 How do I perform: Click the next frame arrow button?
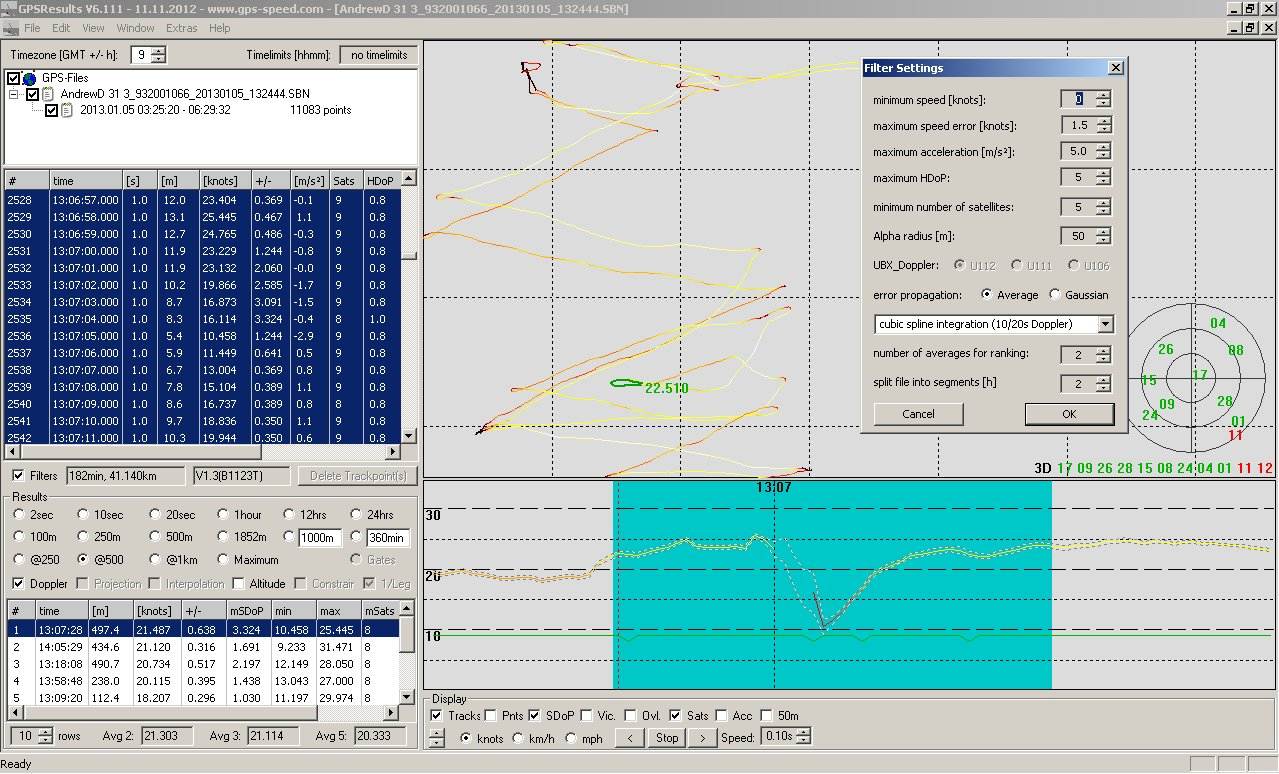[703, 738]
